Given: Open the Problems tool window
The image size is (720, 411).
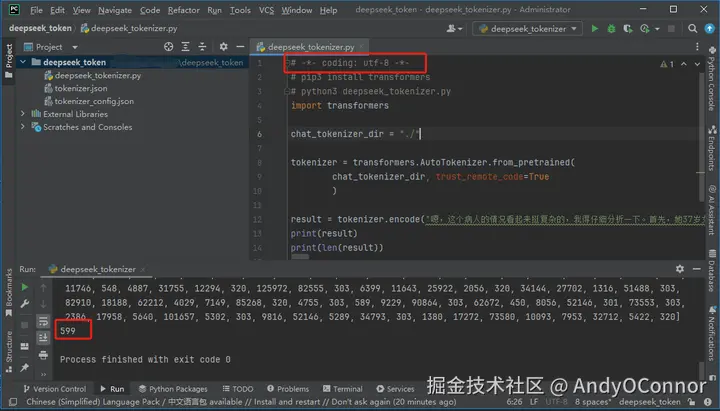Looking at the screenshot, I should 288,389.
